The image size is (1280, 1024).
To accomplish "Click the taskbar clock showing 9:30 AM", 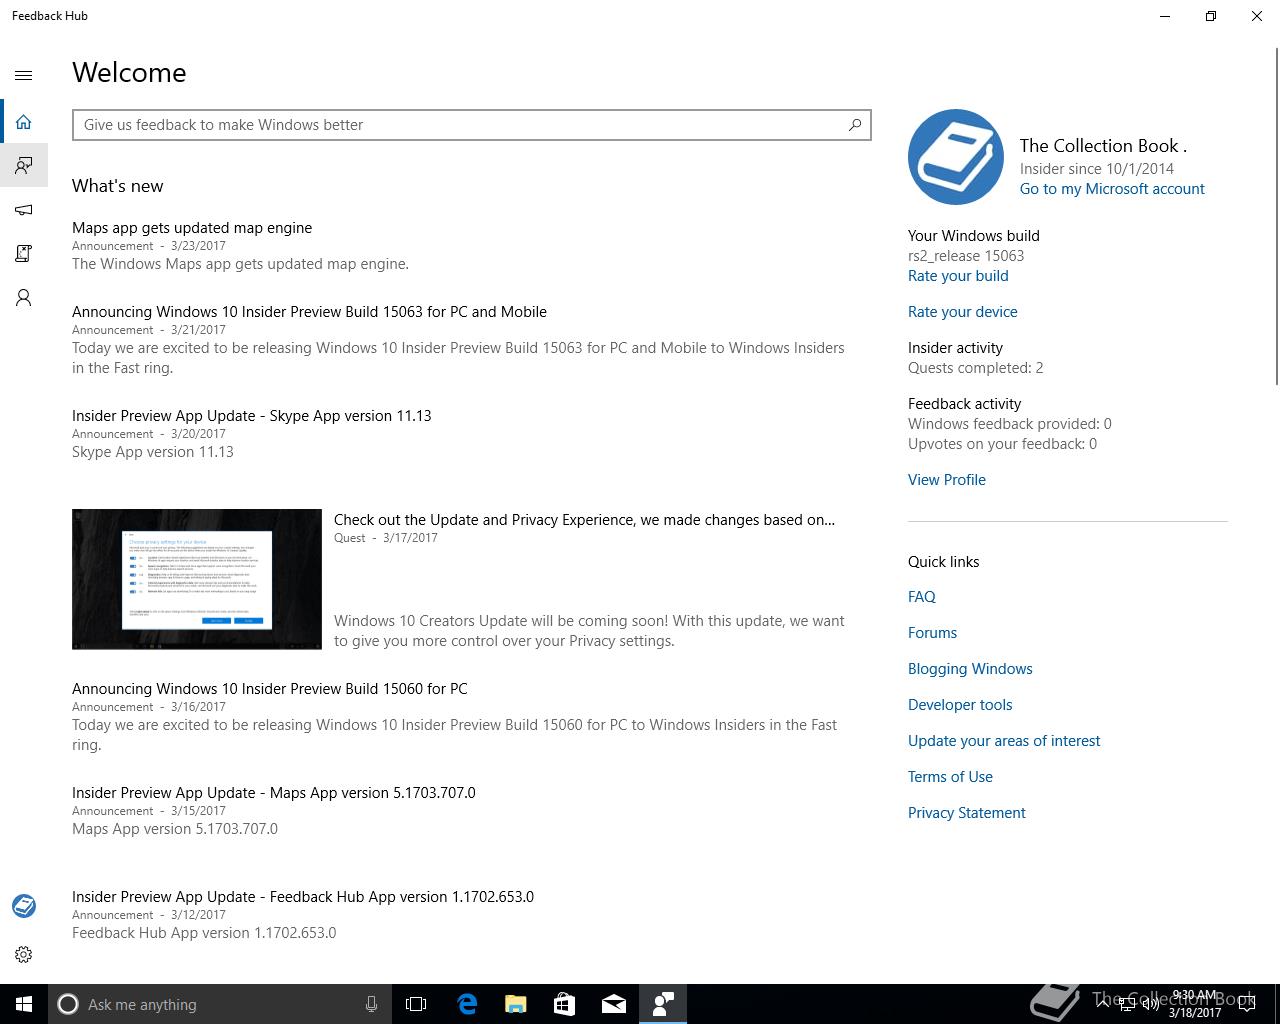I will [x=1195, y=1004].
